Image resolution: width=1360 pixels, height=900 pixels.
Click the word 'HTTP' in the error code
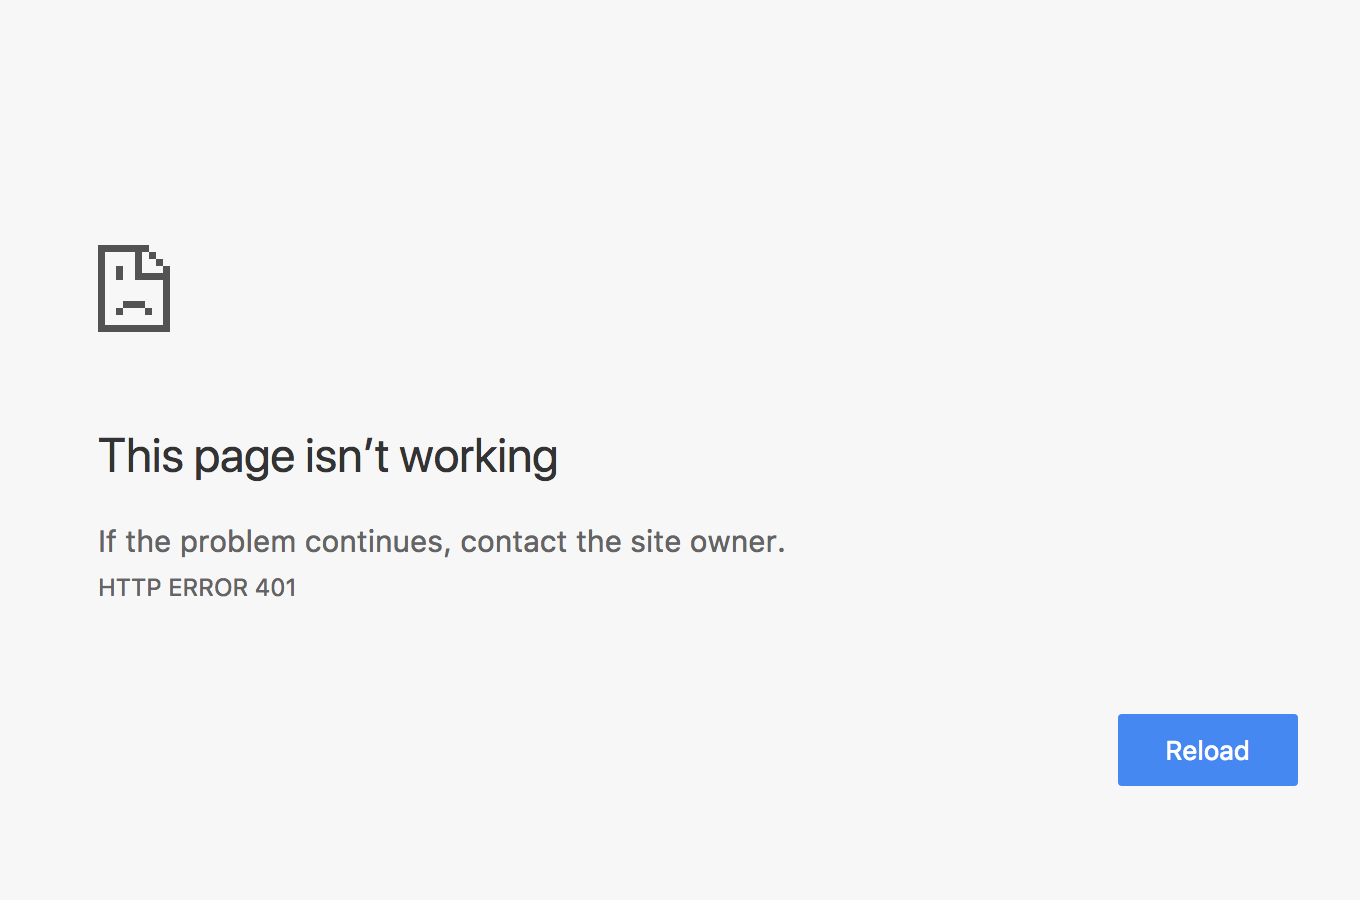coord(129,587)
